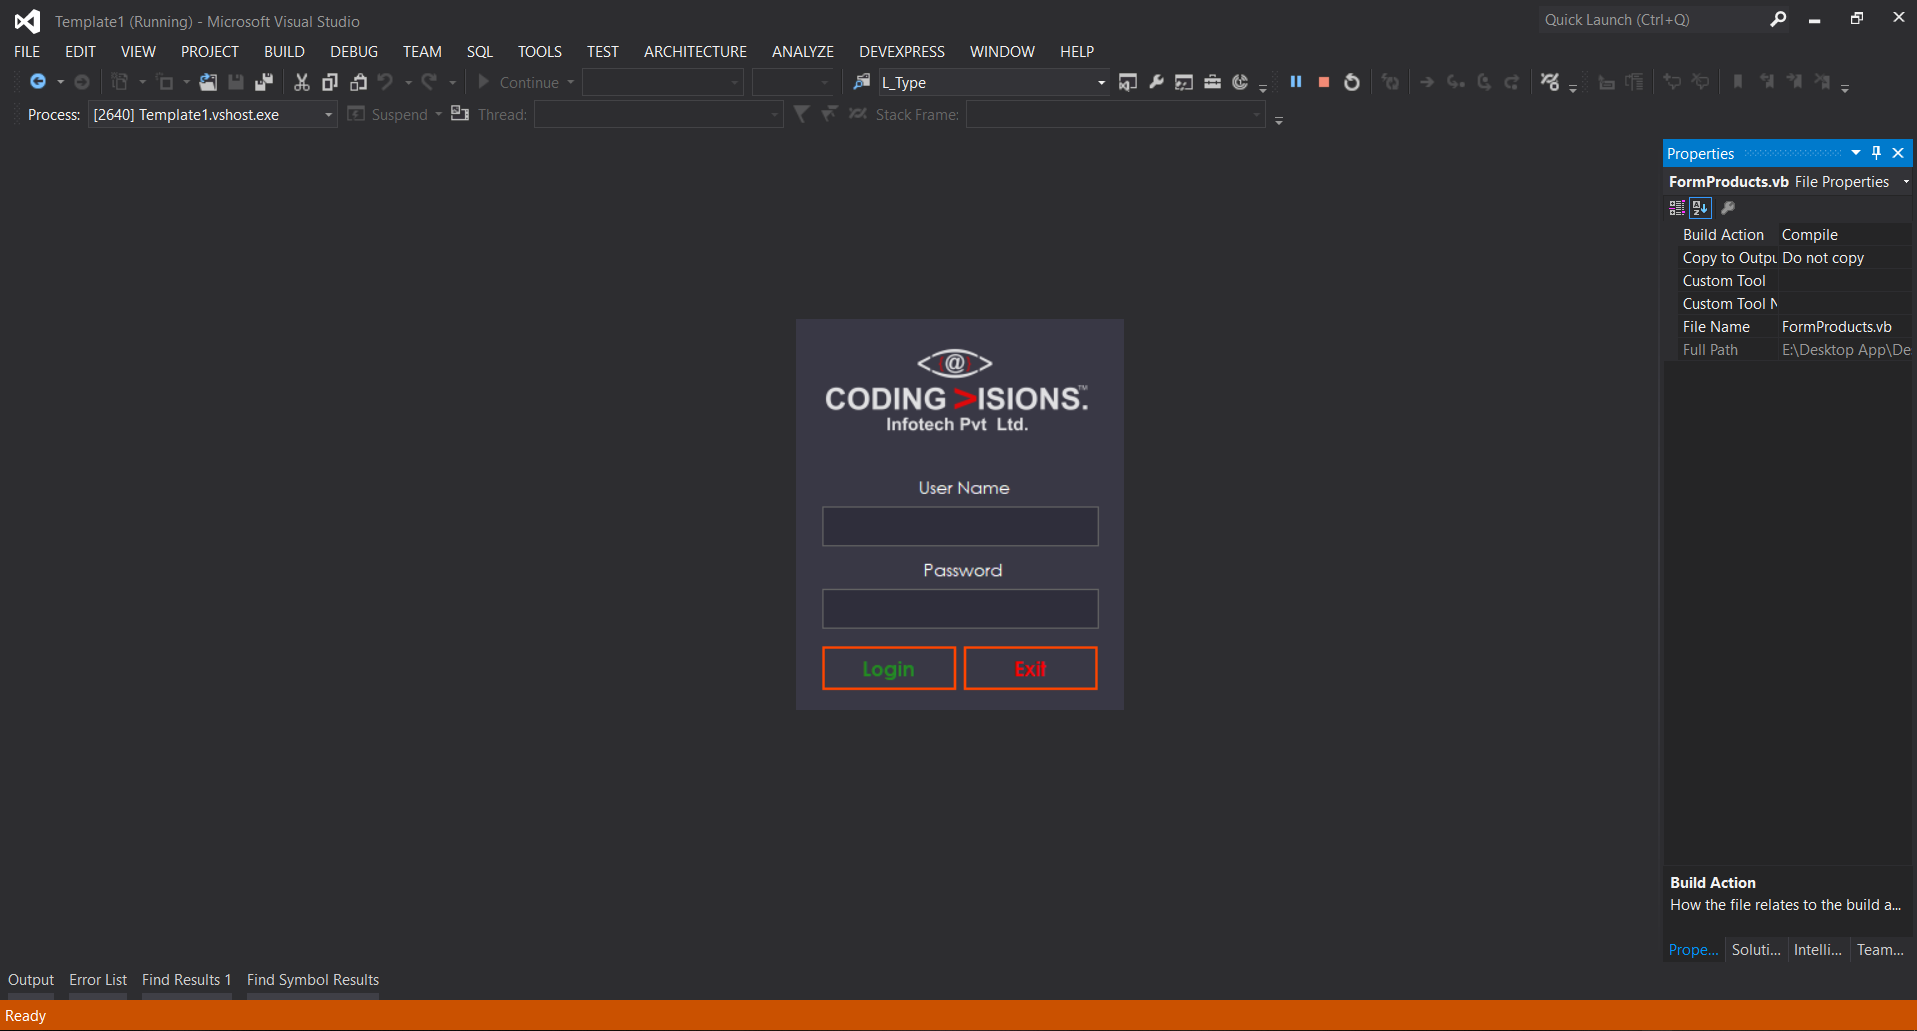This screenshot has width=1917, height=1031.
Task: Switch to the Output tab
Action: coord(31,980)
